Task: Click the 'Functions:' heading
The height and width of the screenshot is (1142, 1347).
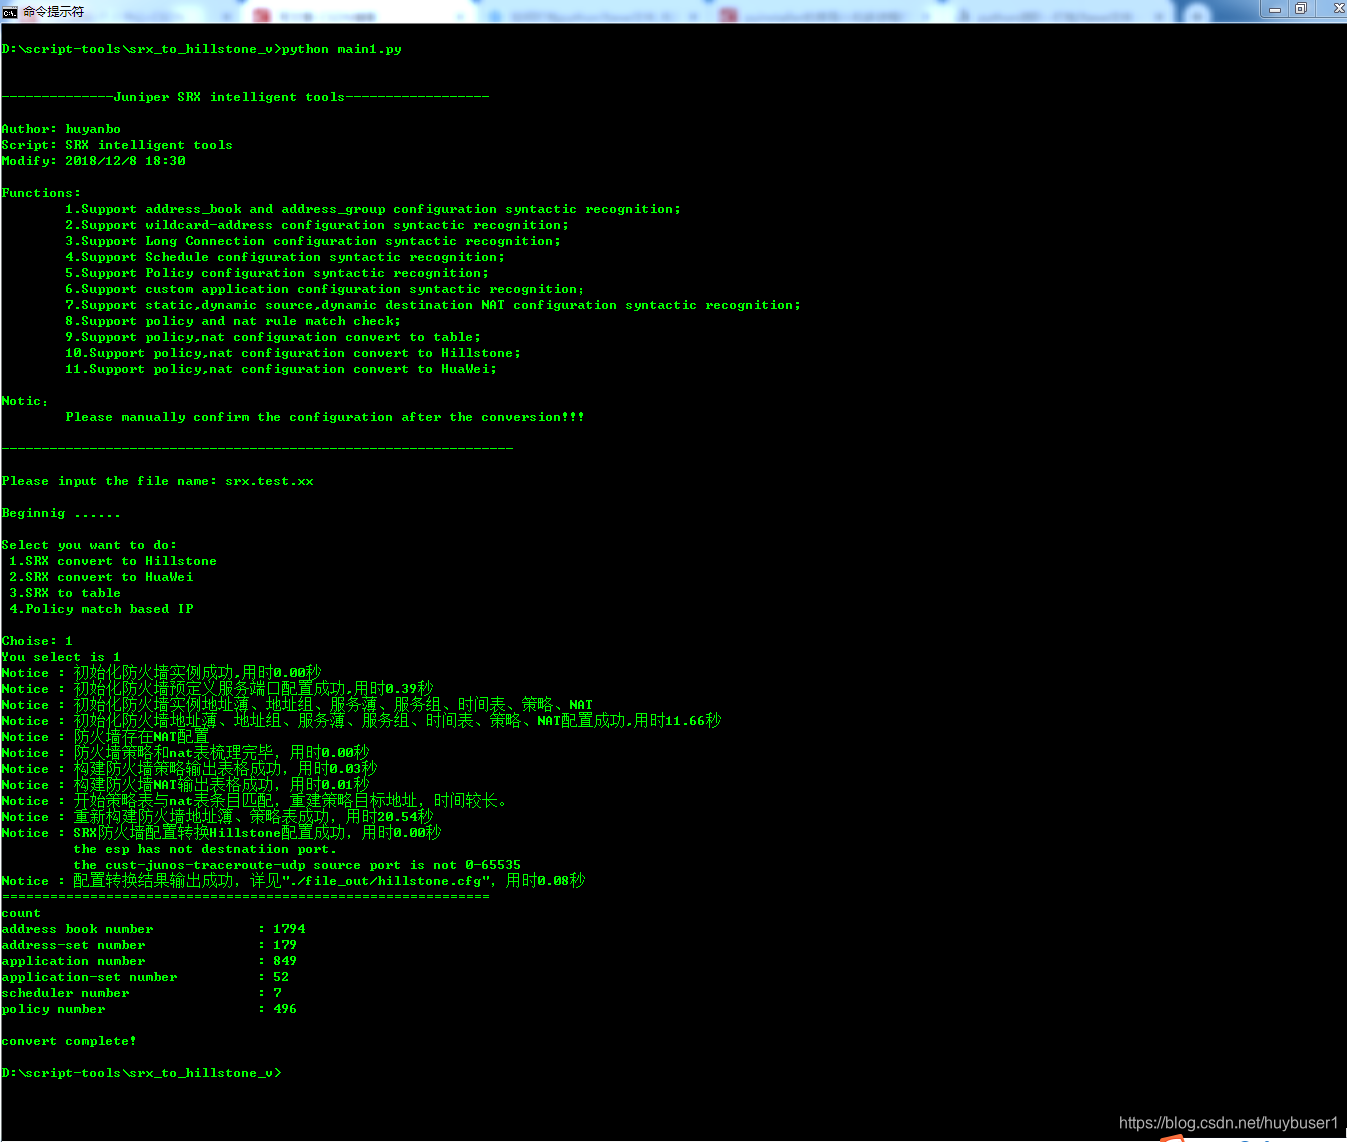Action: coord(41,193)
